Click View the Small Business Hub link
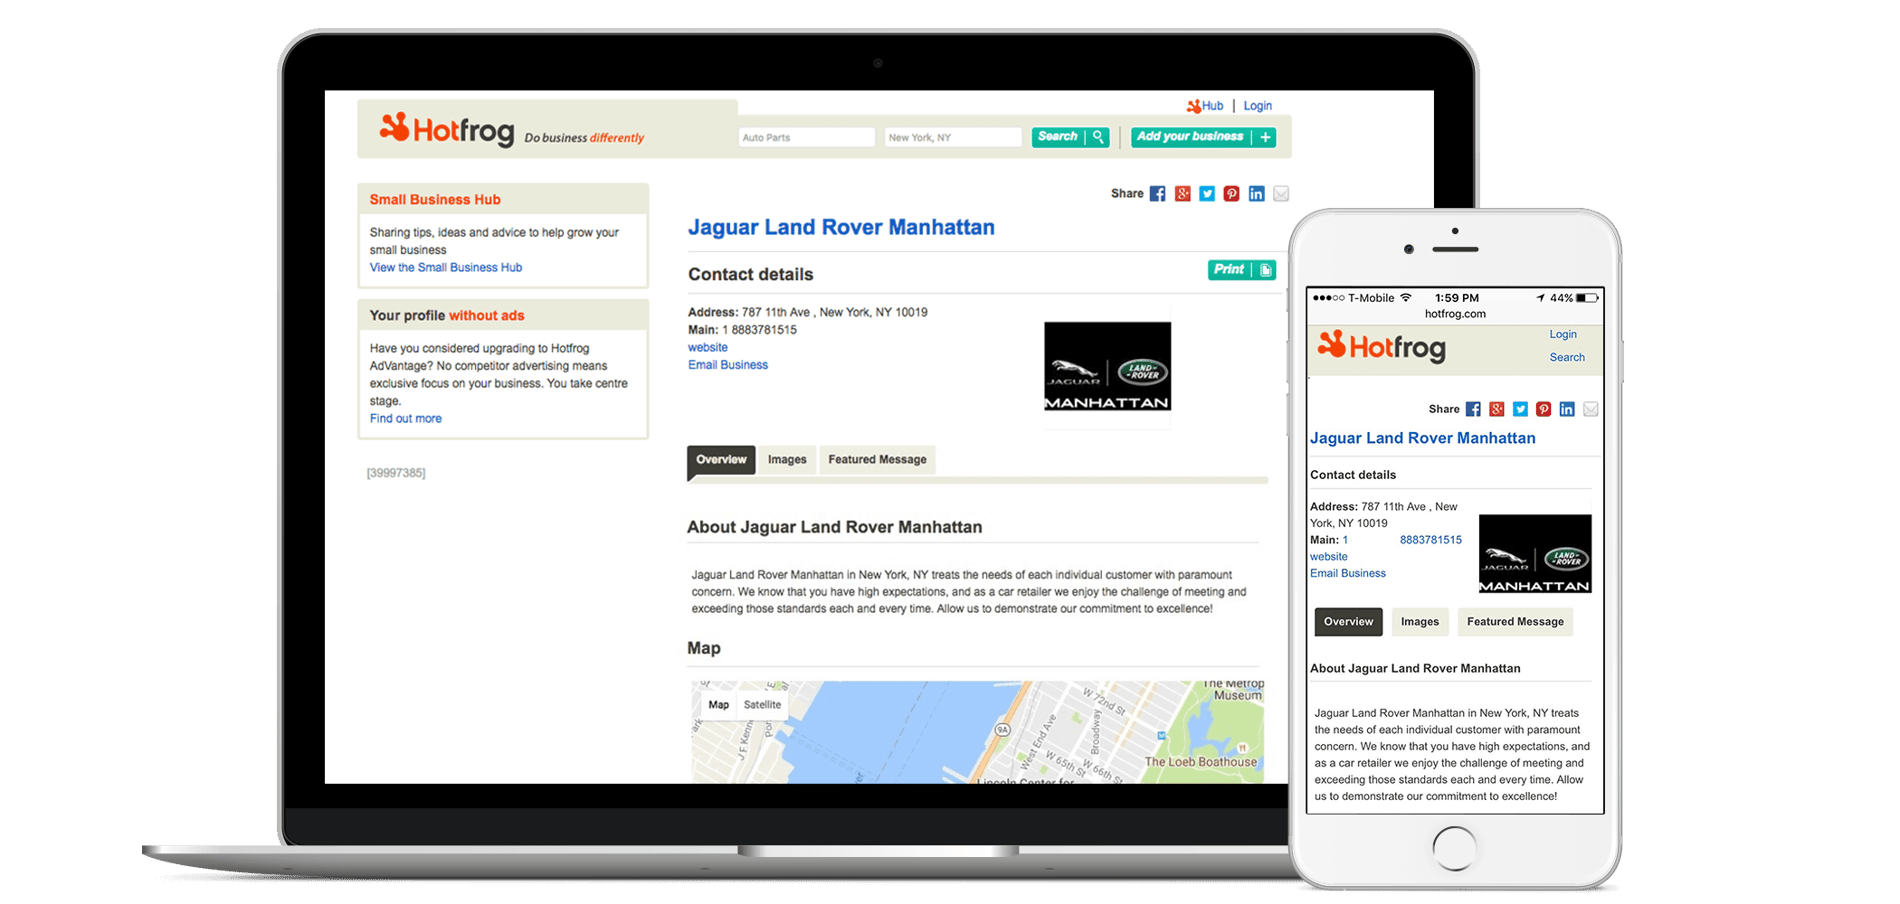The image size is (1900, 904). 446,268
